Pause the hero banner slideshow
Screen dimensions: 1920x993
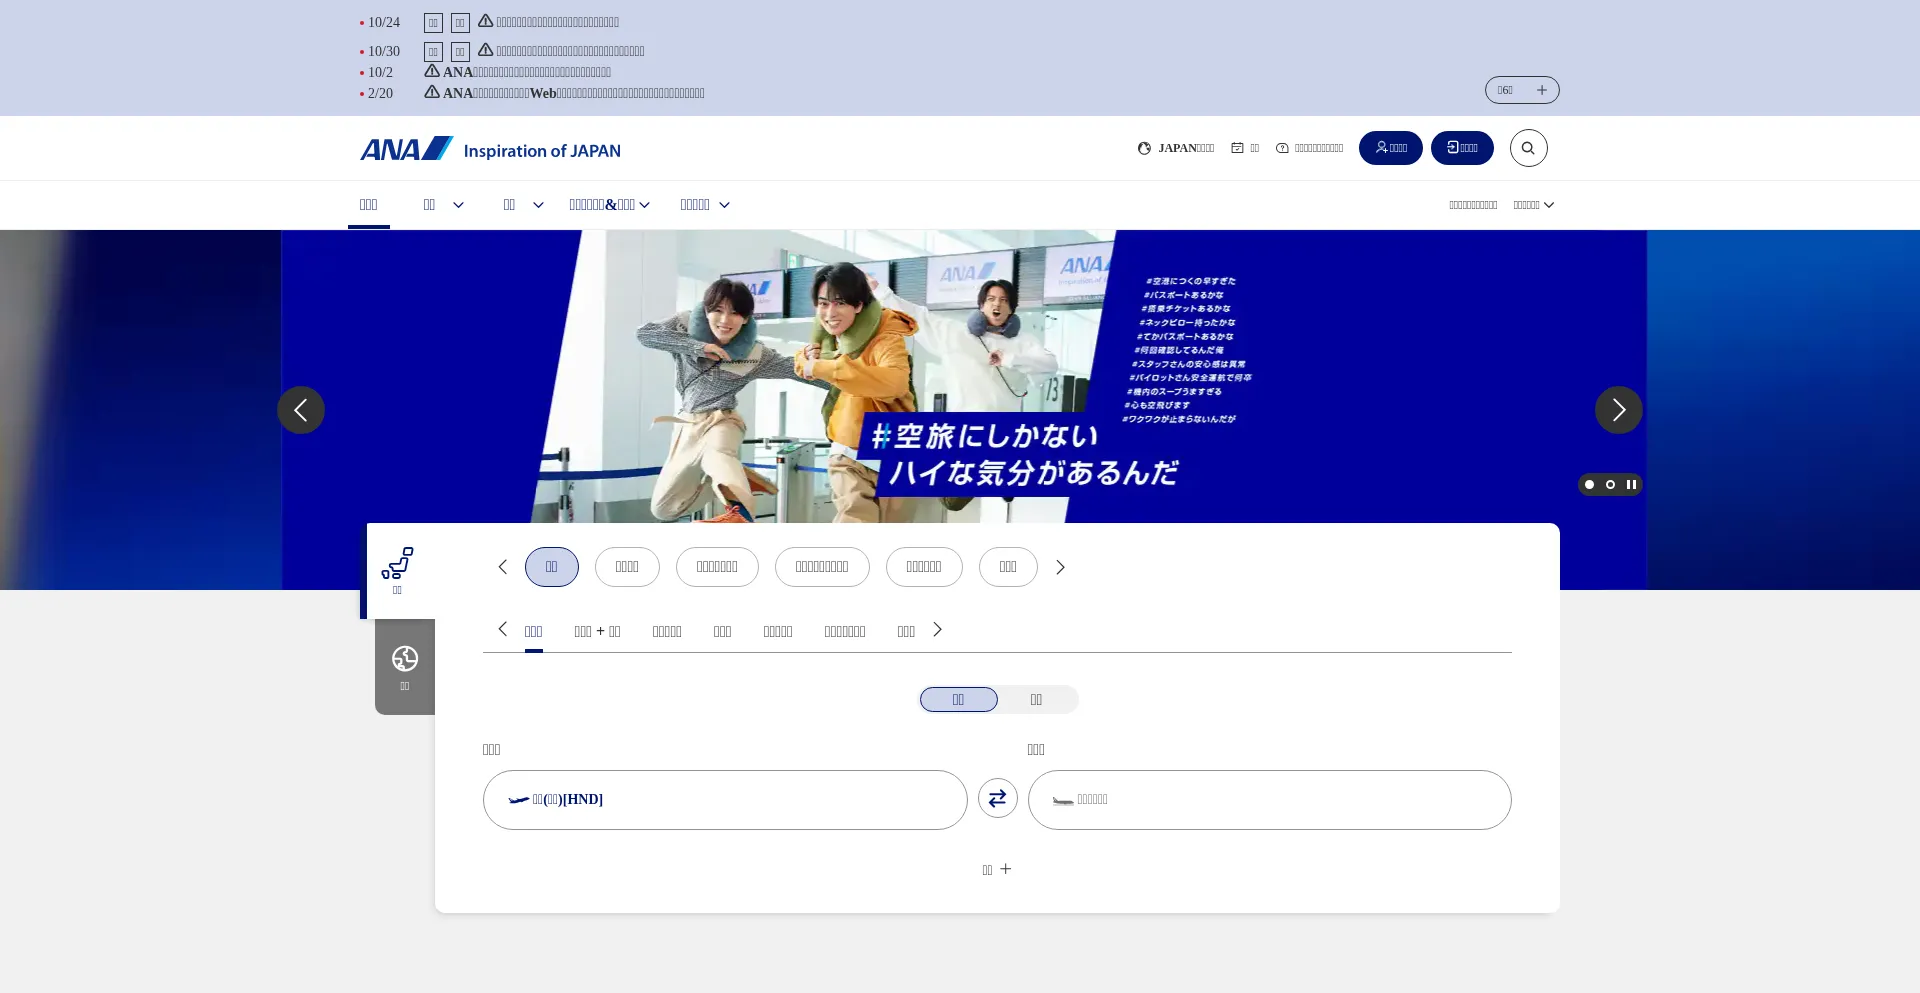pyautogui.click(x=1632, y=484)
